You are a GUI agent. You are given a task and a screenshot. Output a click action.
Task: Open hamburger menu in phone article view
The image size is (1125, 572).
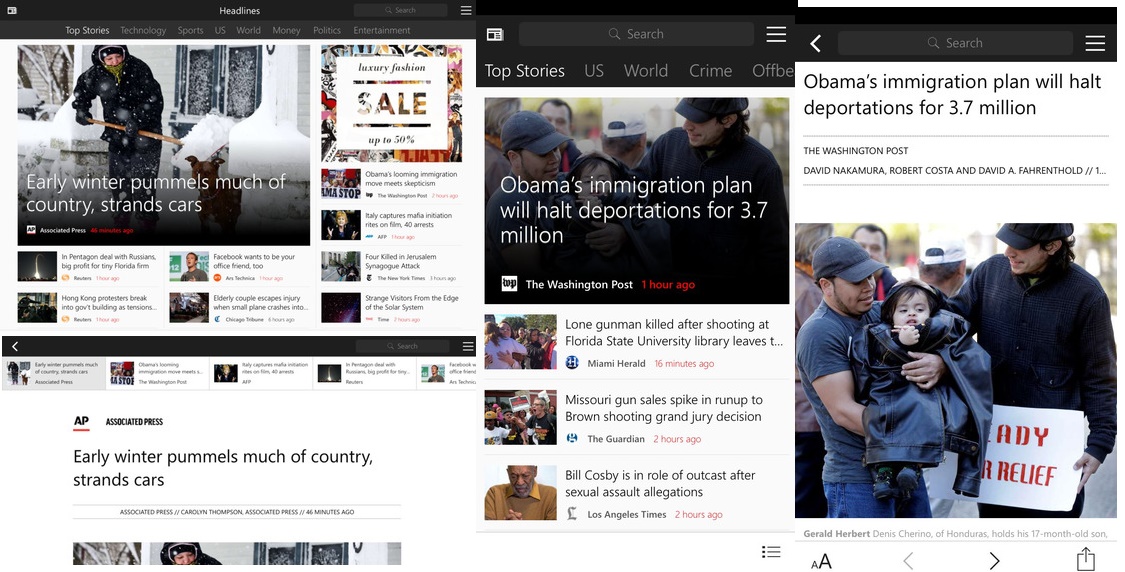click(1095, 43)
